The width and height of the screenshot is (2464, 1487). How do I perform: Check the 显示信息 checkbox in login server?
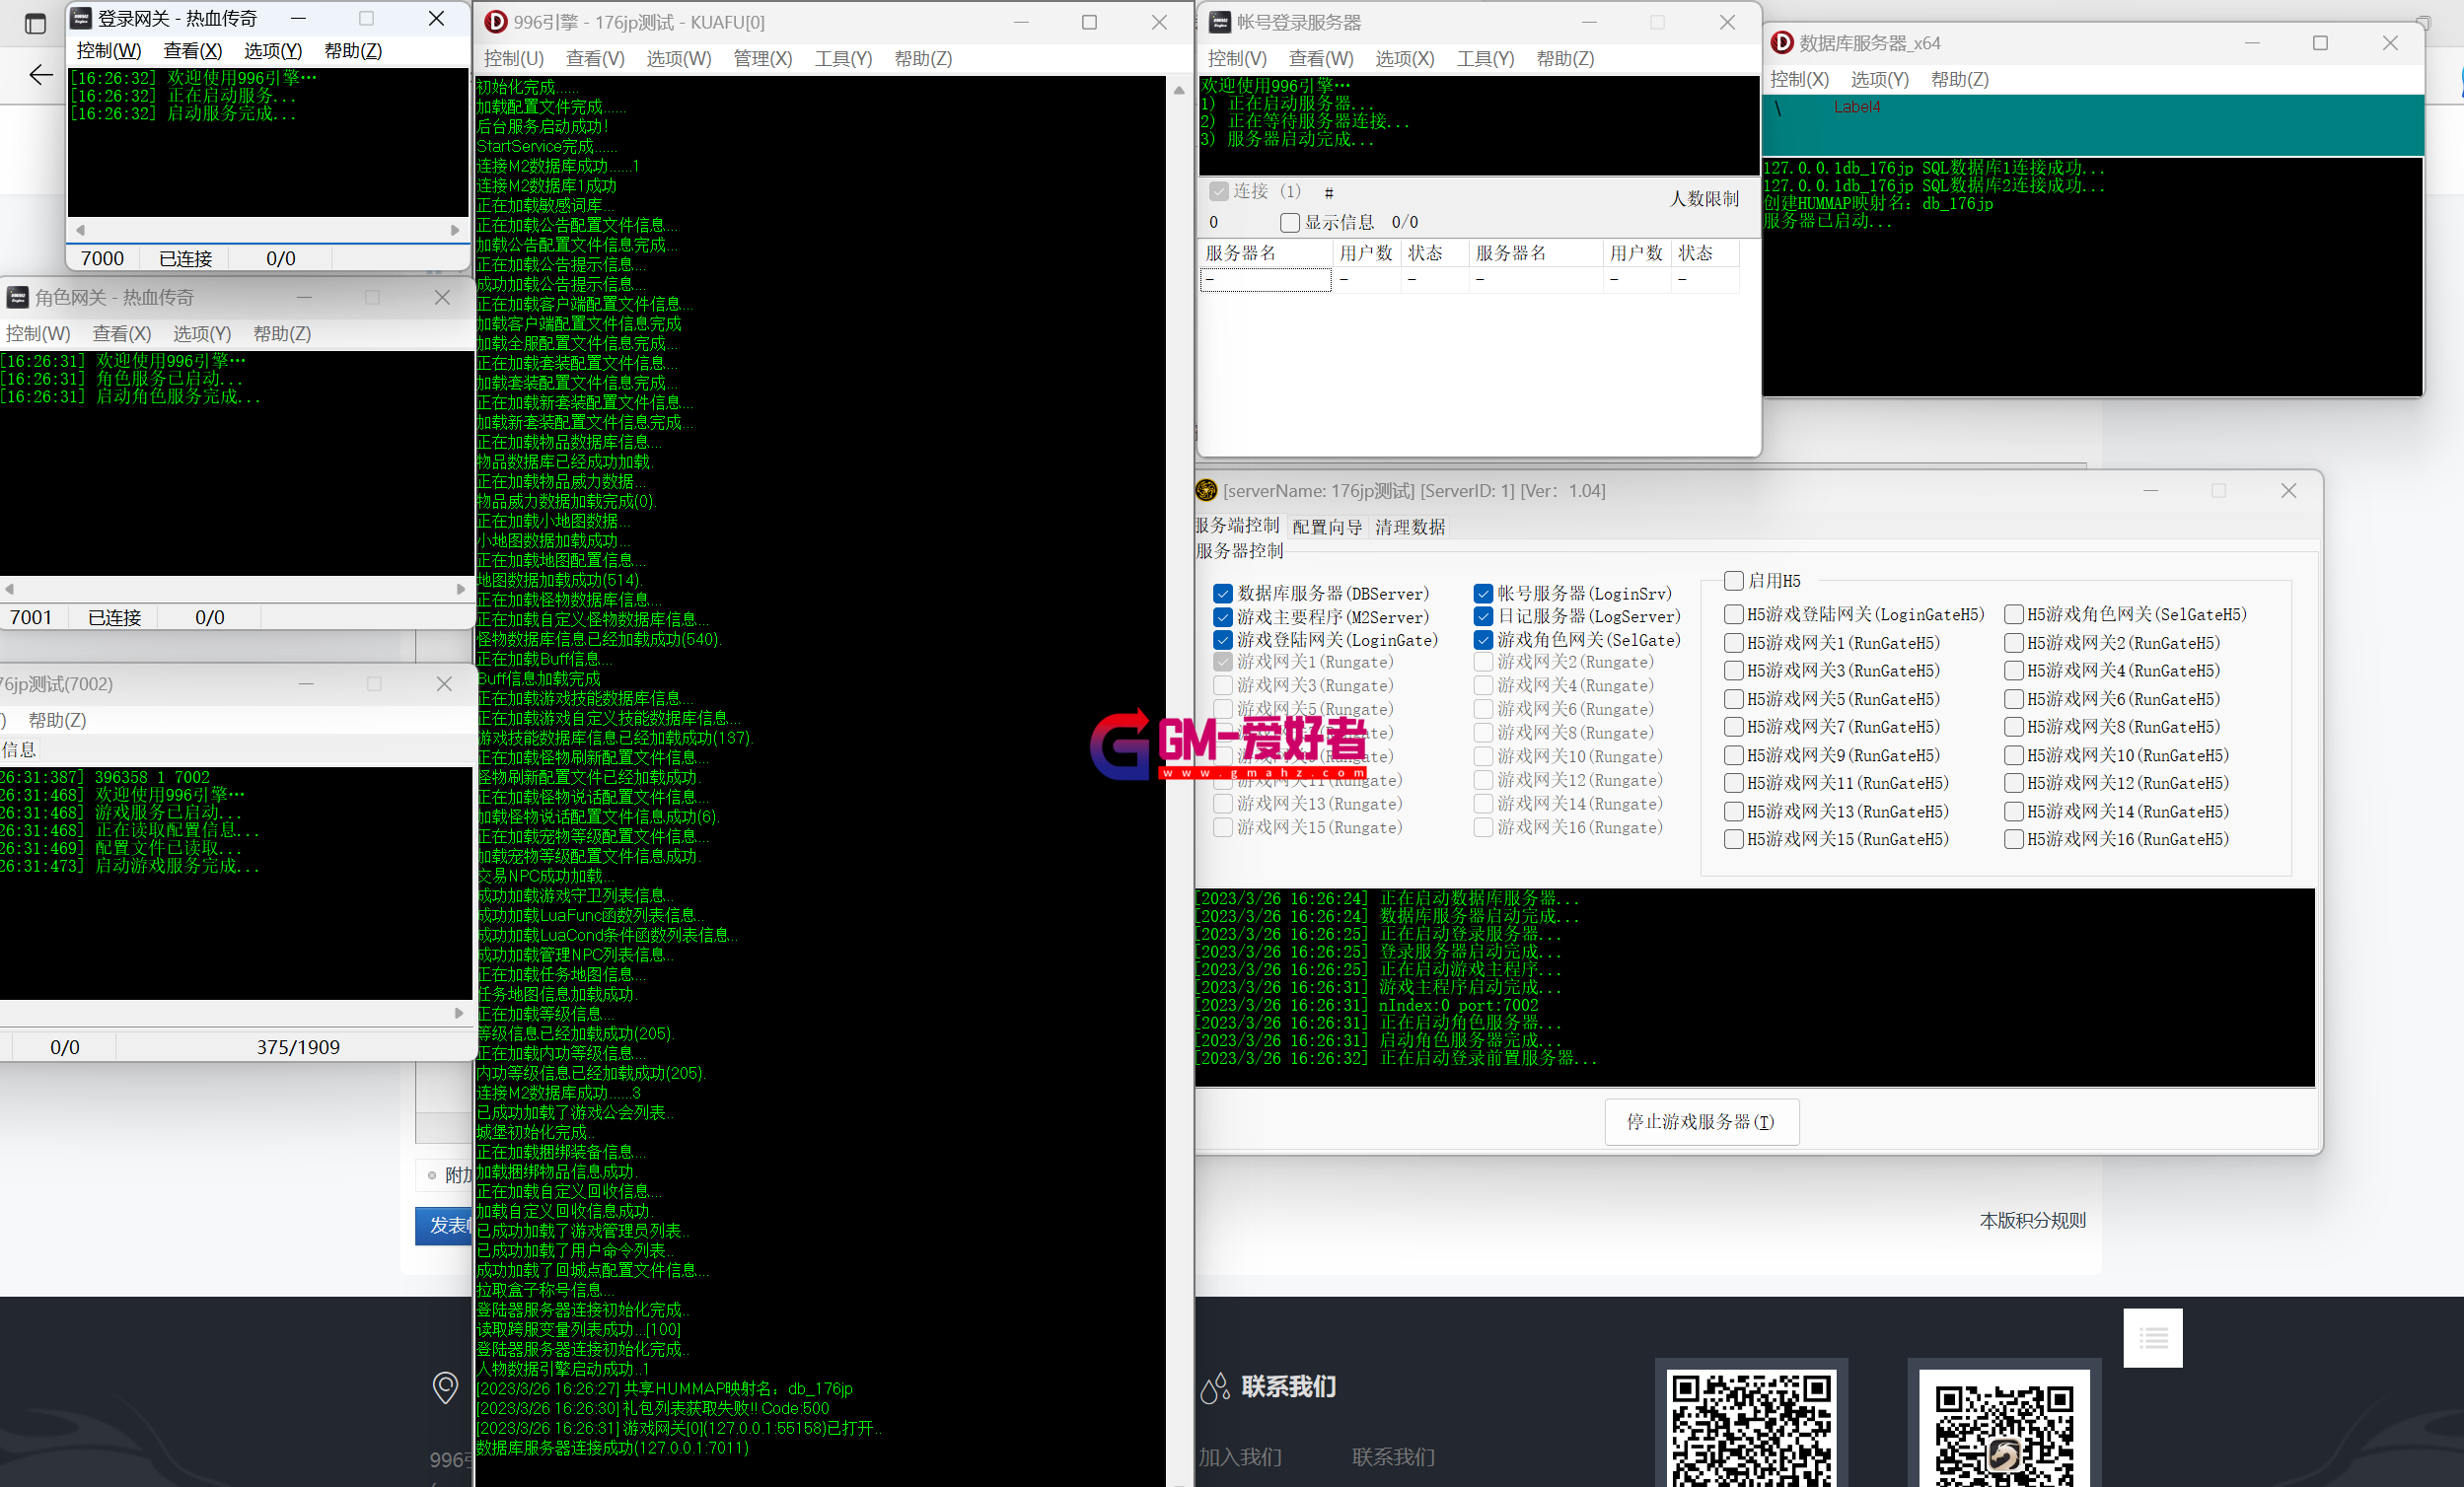click(x=1290, y=222)
